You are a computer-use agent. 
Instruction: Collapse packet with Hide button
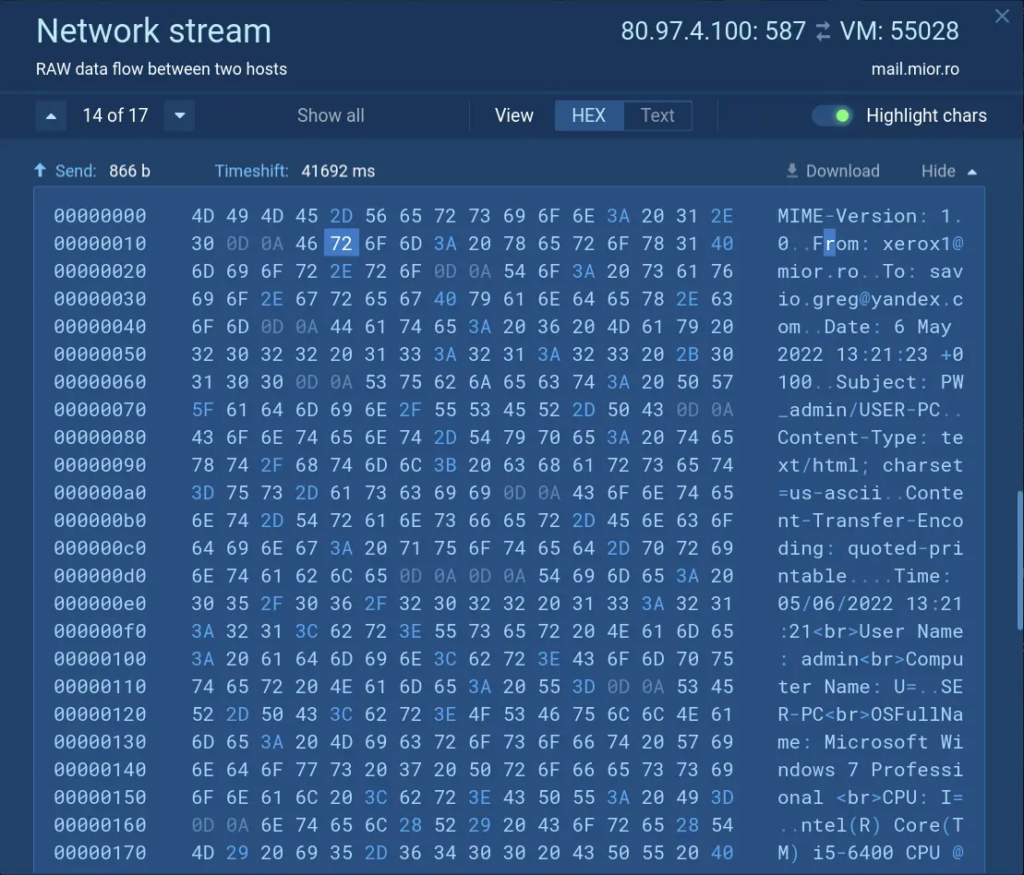tap(949, 171)
